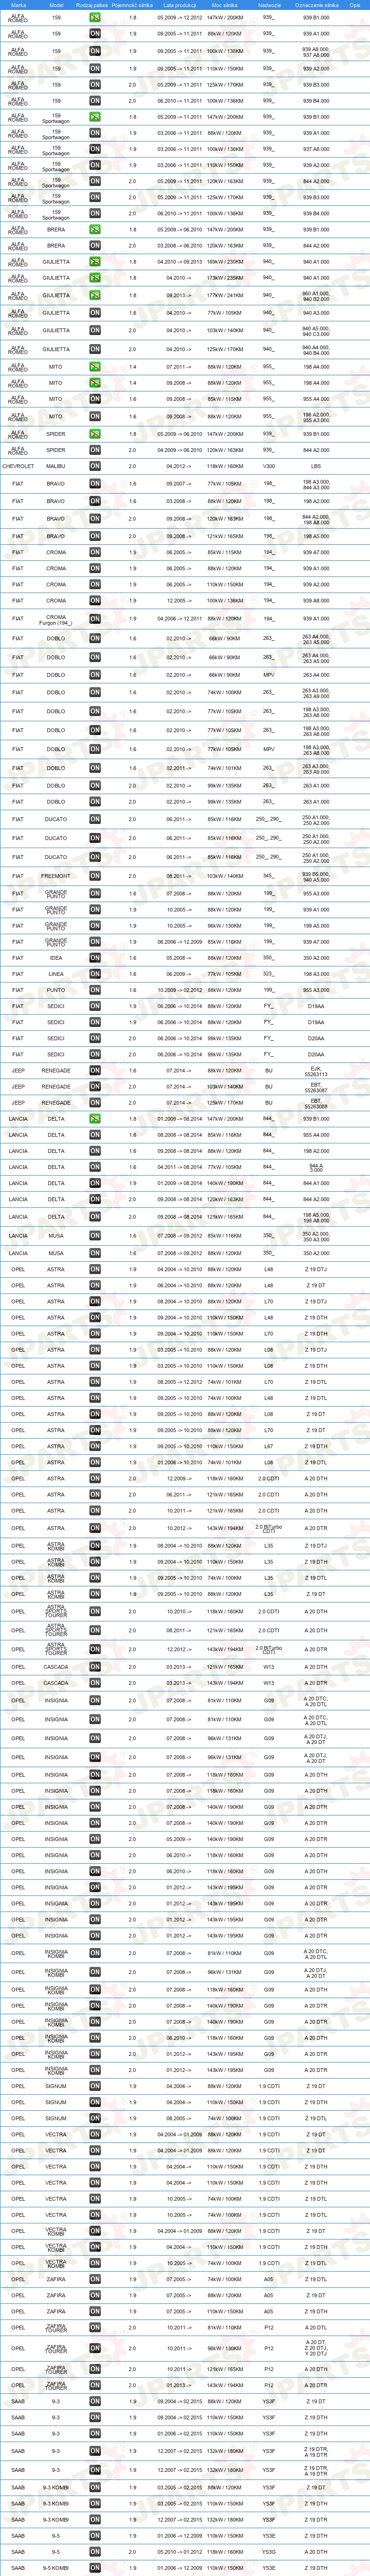The width and height of the screenshot is (370, 2576).
Task: Click the Model column header
Action: point(56,5)
